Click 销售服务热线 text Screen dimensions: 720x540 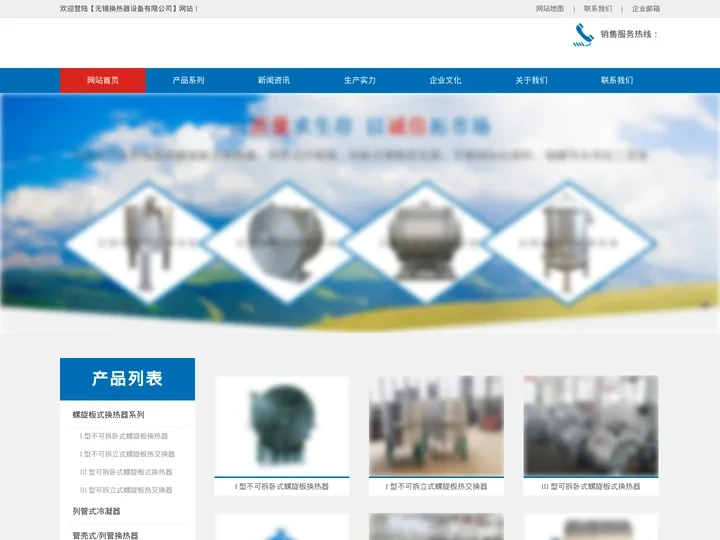point(629,34)
